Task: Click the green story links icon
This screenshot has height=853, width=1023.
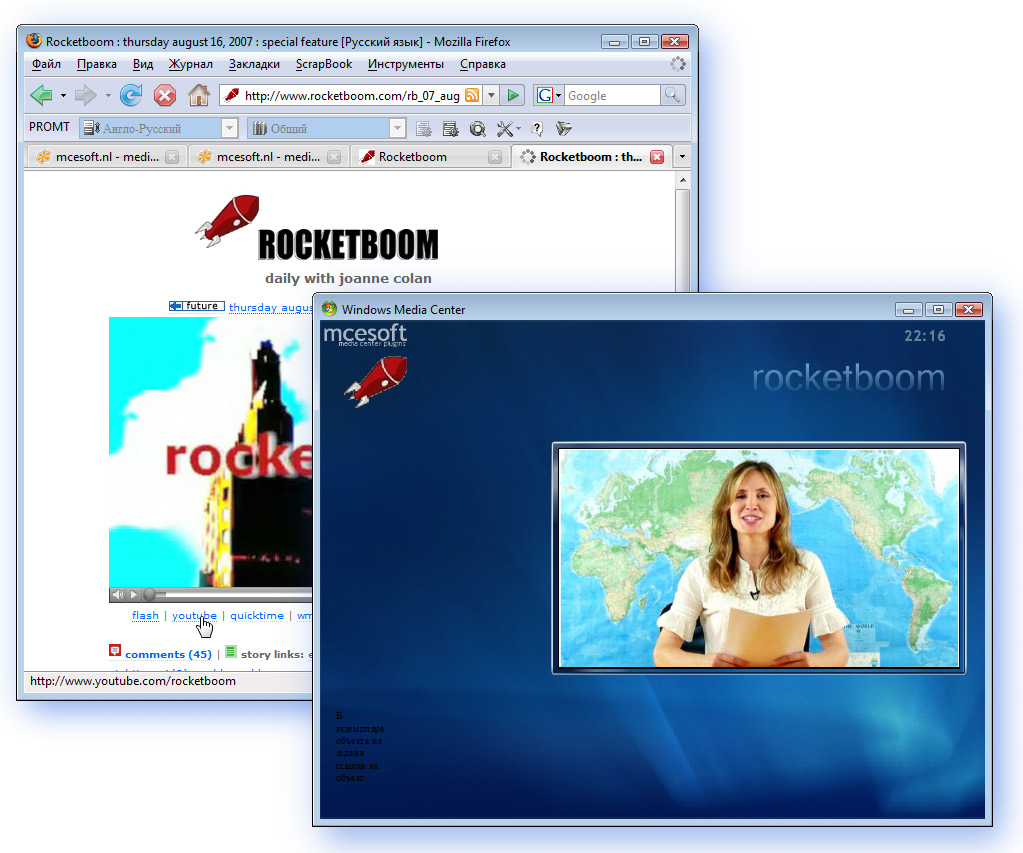Action: click(230, 651)
